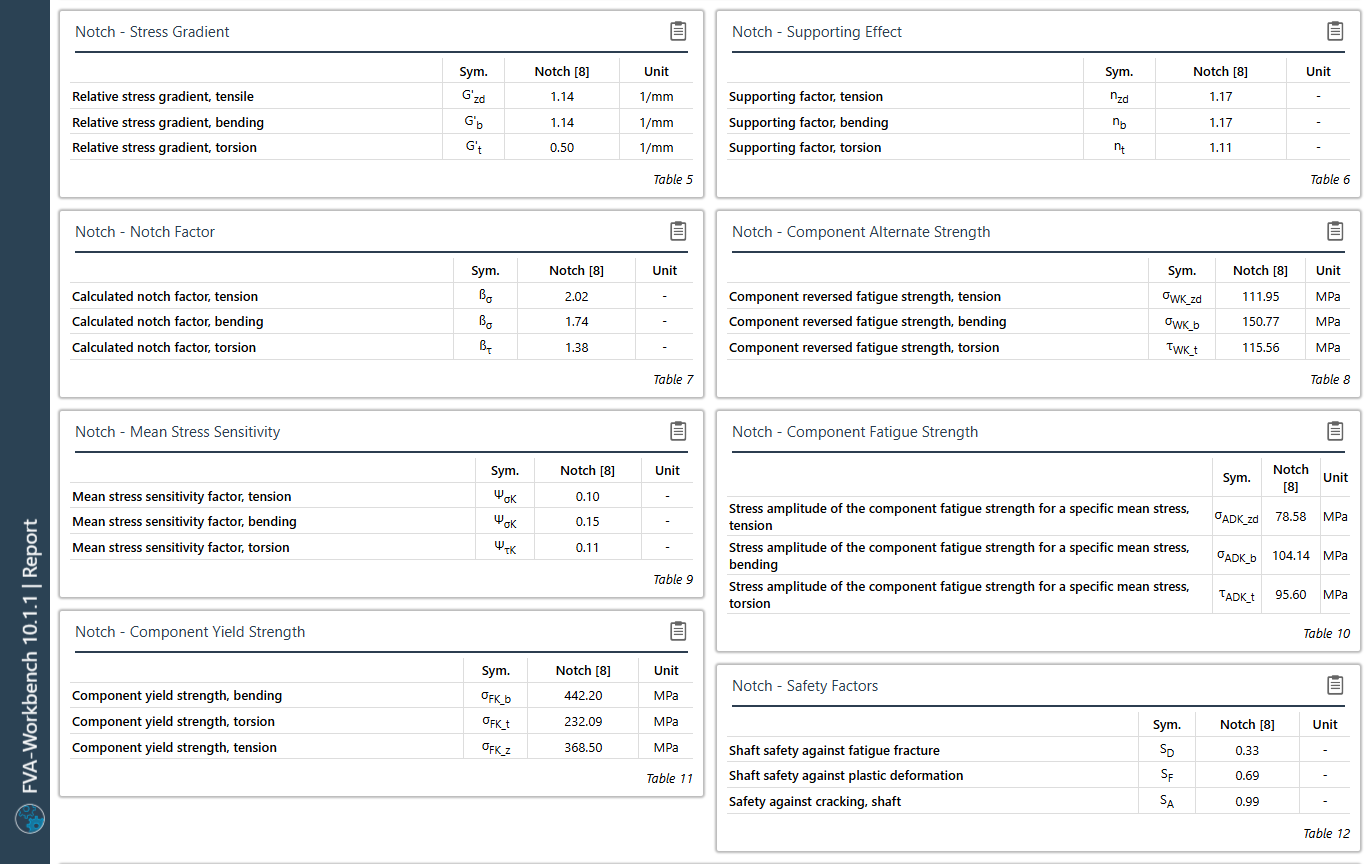The image size is (1365, 864).
Task: Click the Table 10 caption label
Action: pyautogui.click(x=1326, y=633)
